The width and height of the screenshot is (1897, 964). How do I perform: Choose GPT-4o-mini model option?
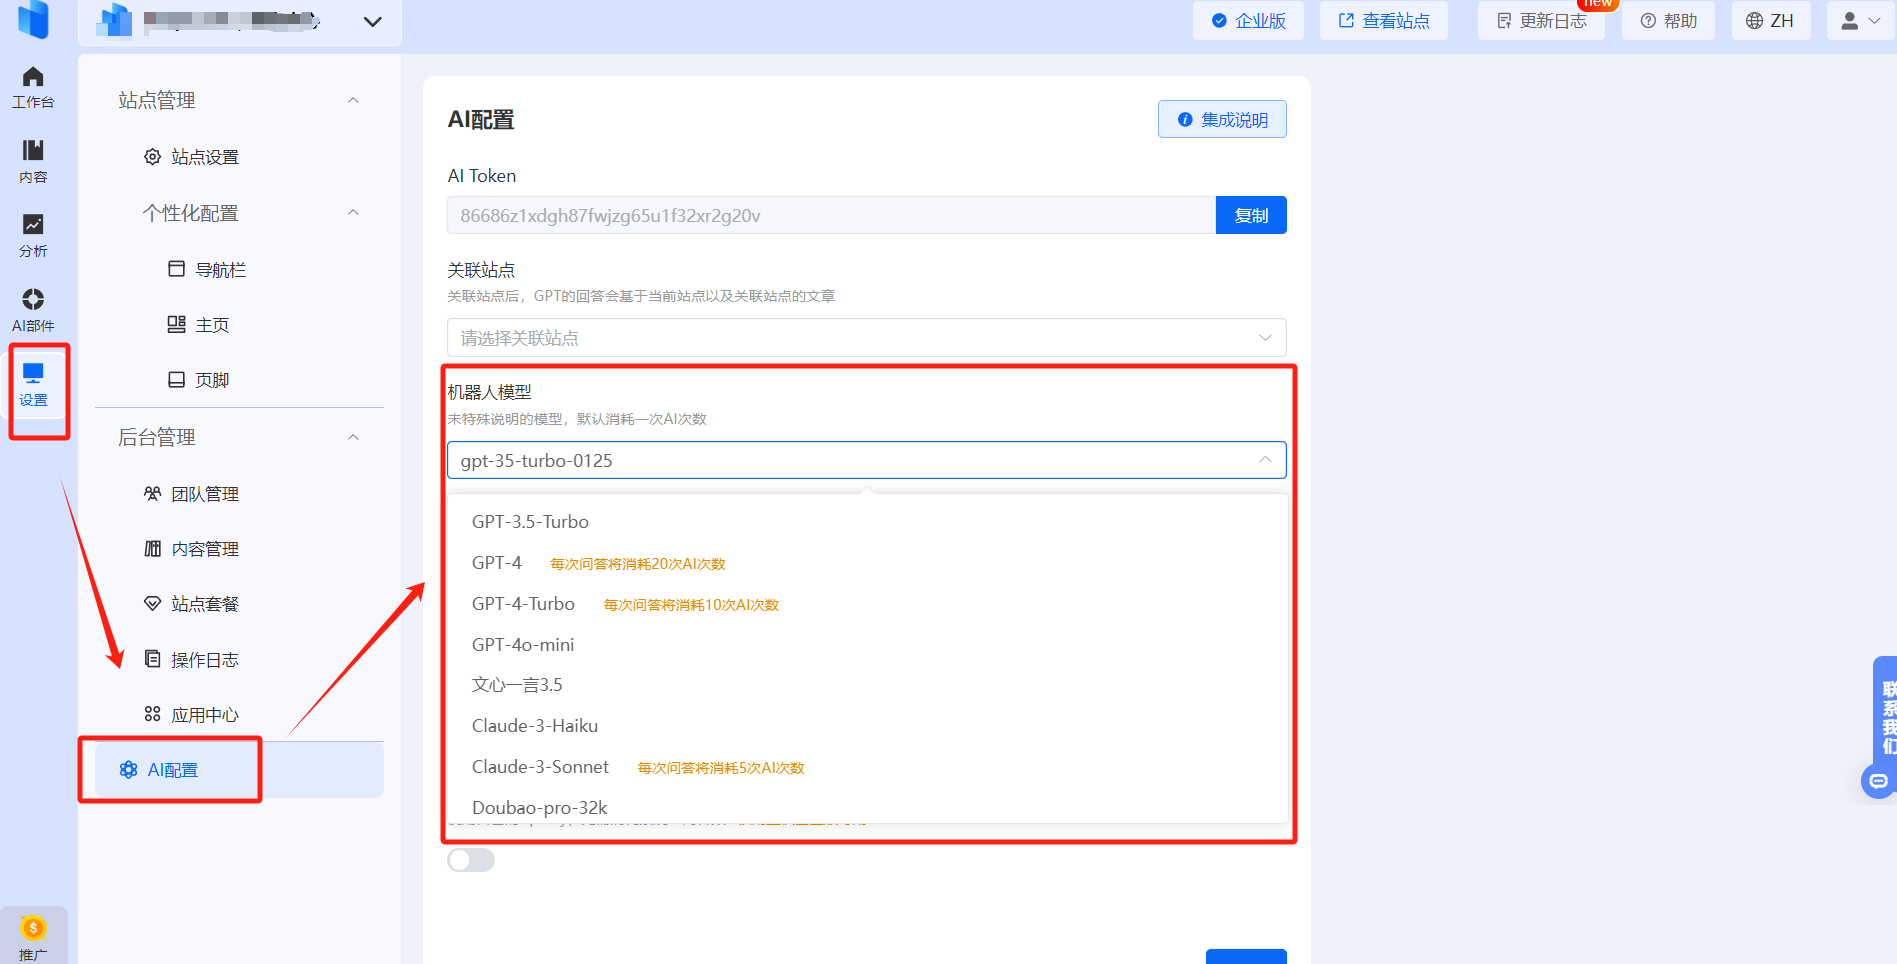coord(523,645)
